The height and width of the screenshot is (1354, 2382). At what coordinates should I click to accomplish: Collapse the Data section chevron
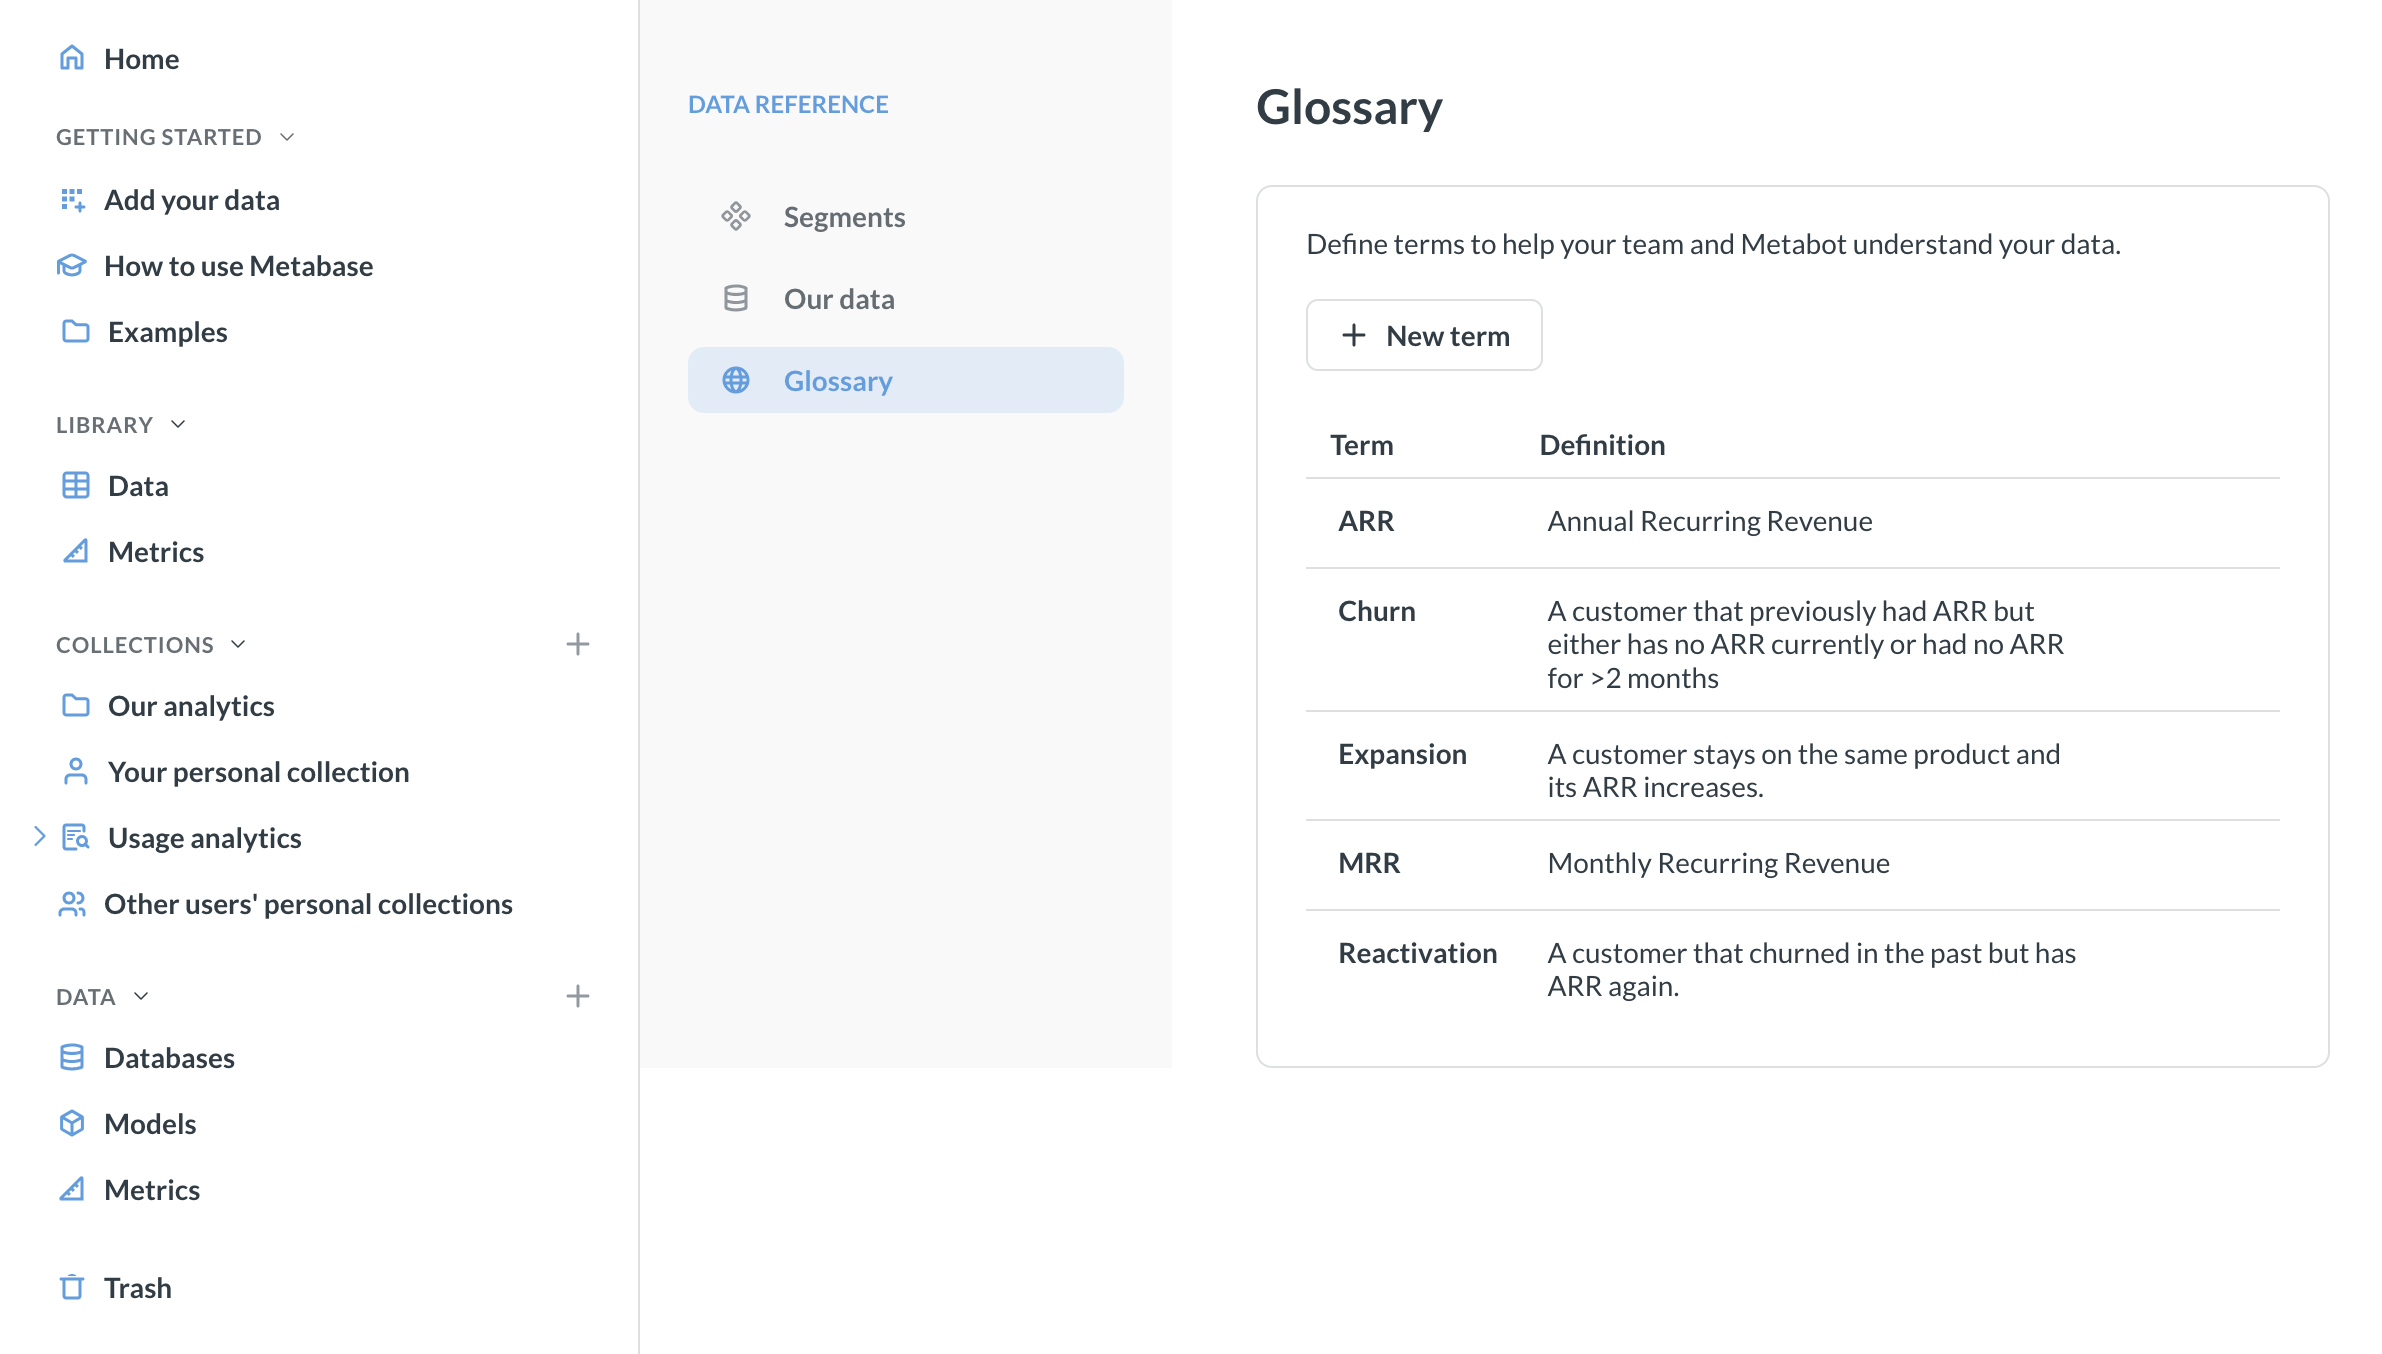click(141, 997)
